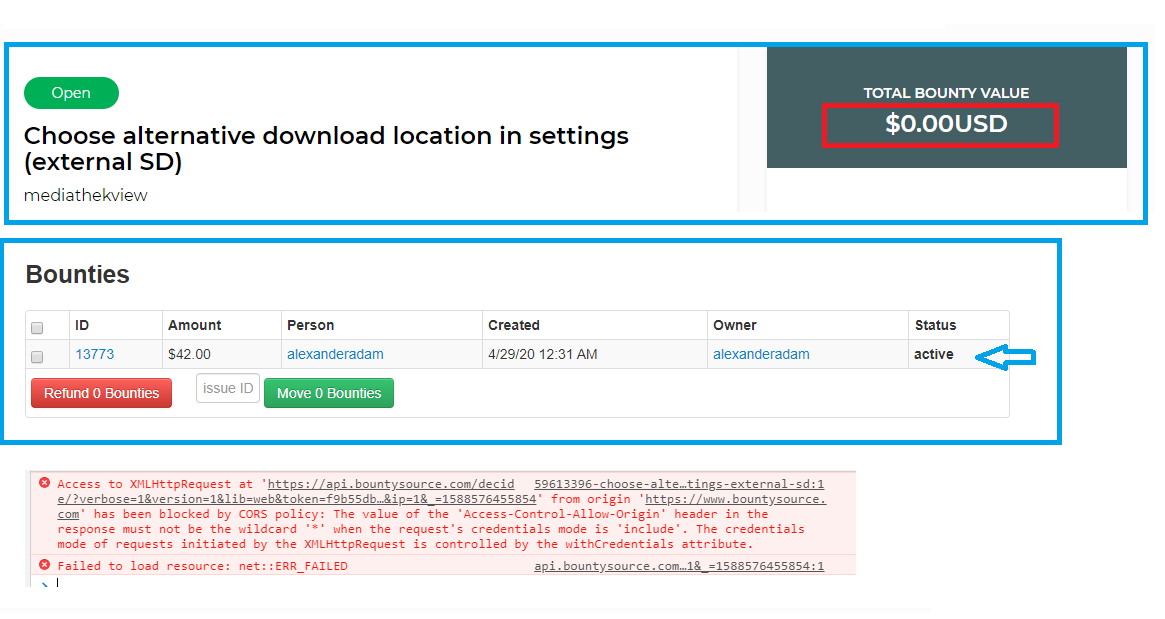Check the checkbox for bounty 13773
This screenshot has height=619, width=1165.
tap(37, 356)
